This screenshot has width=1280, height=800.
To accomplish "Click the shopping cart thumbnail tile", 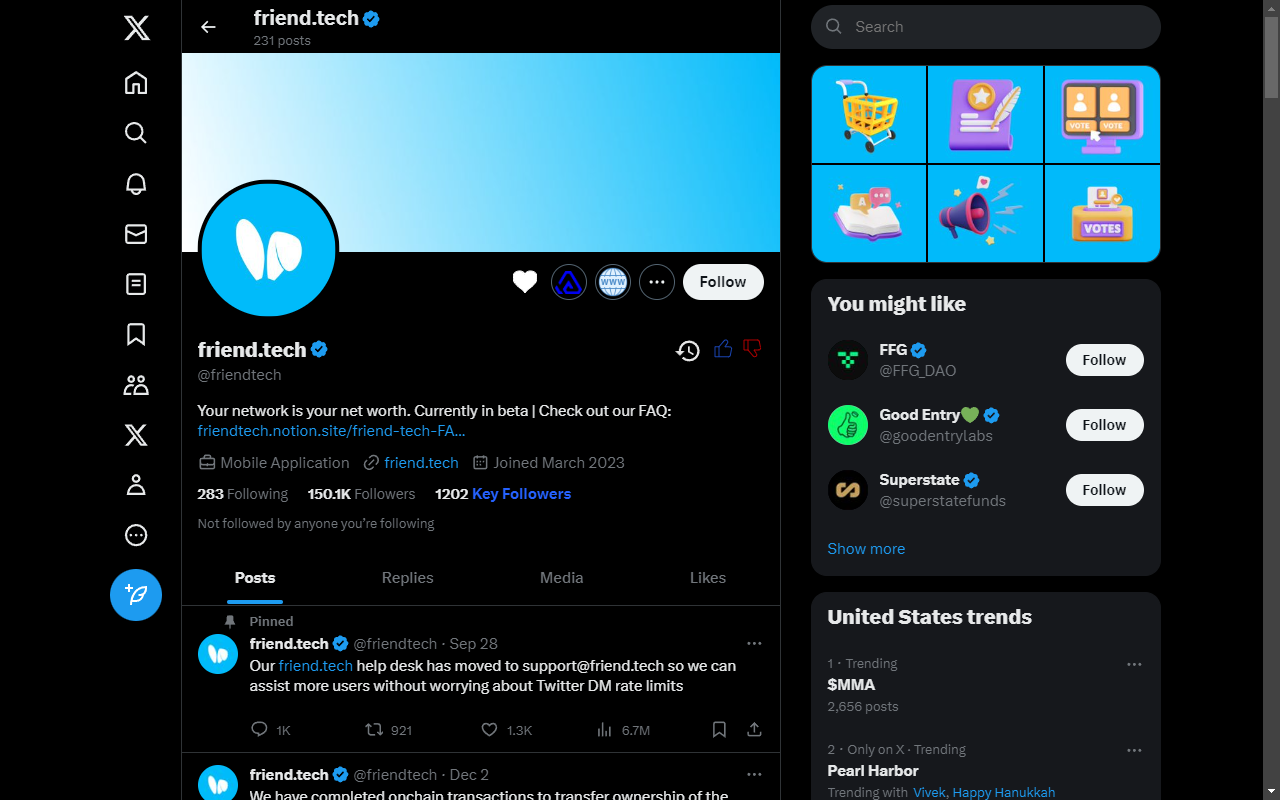I will [869, 114].
